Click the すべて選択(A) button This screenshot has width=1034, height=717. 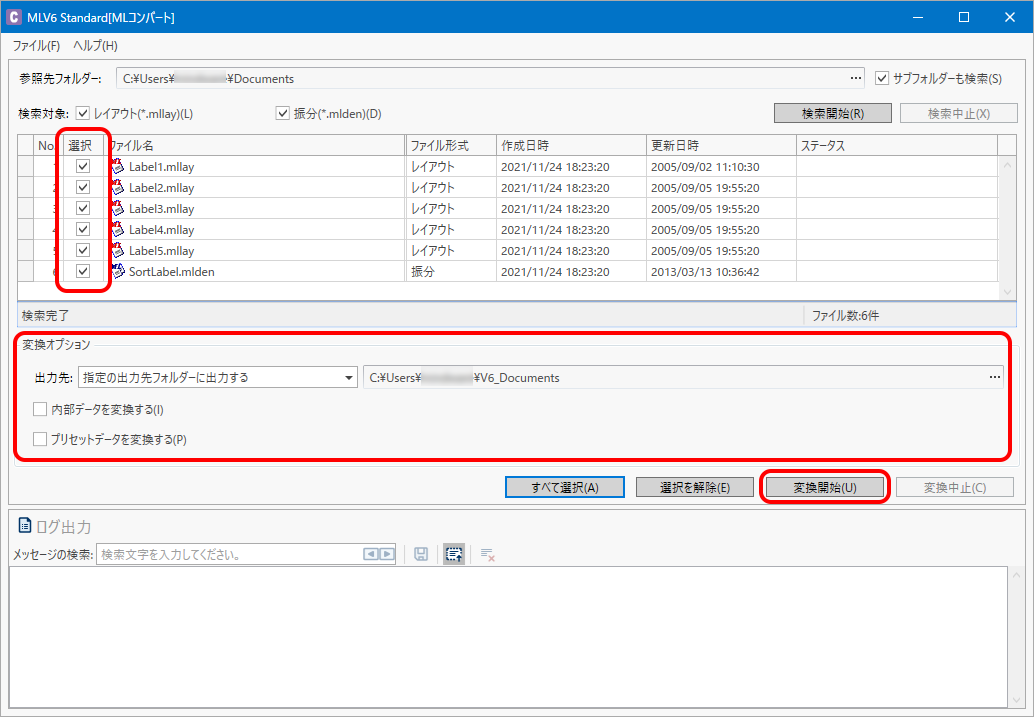tap(564, 487)
